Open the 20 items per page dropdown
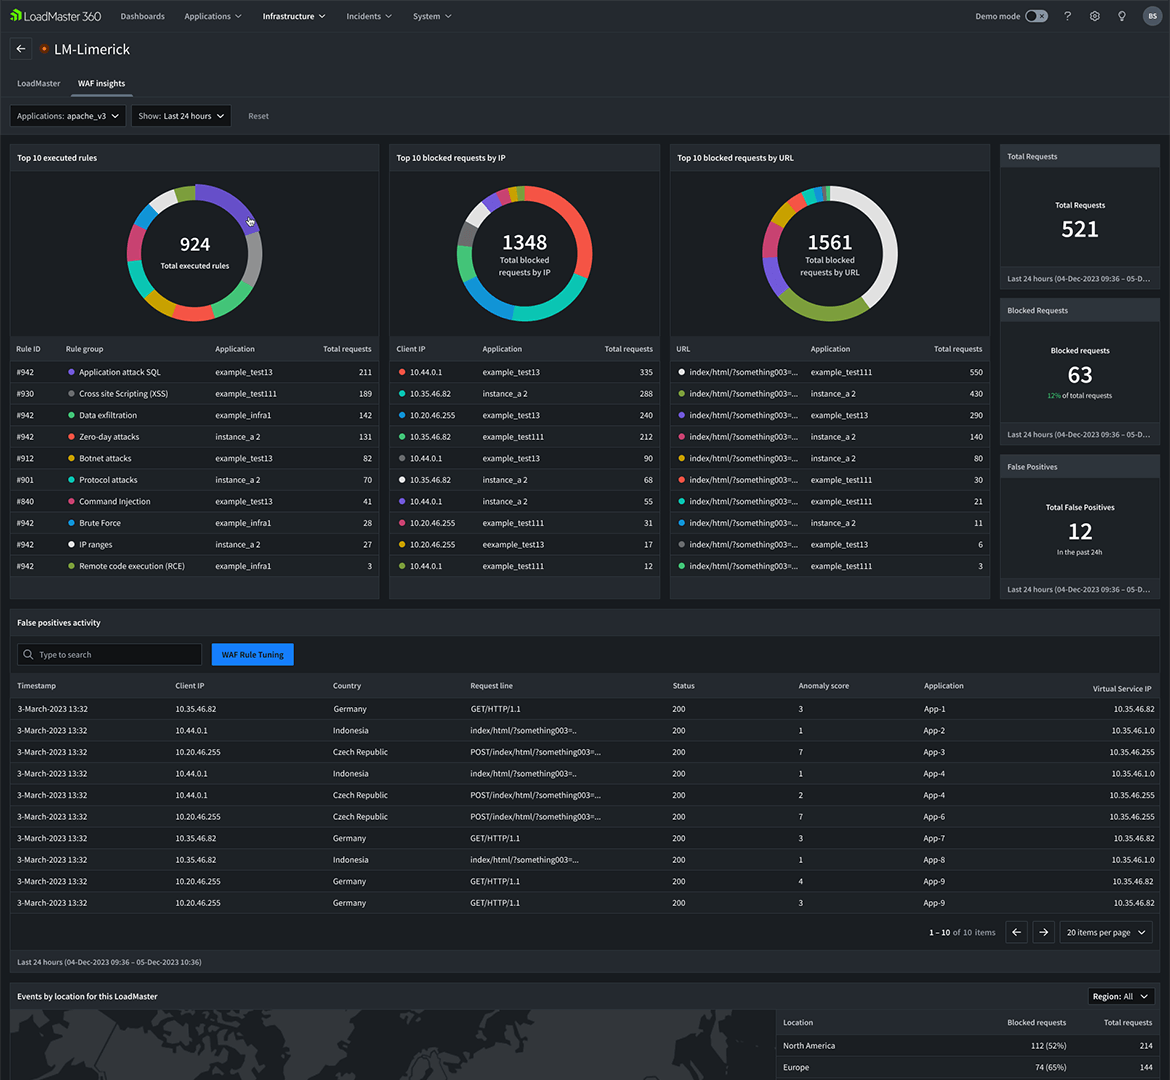 point(1106,932)
